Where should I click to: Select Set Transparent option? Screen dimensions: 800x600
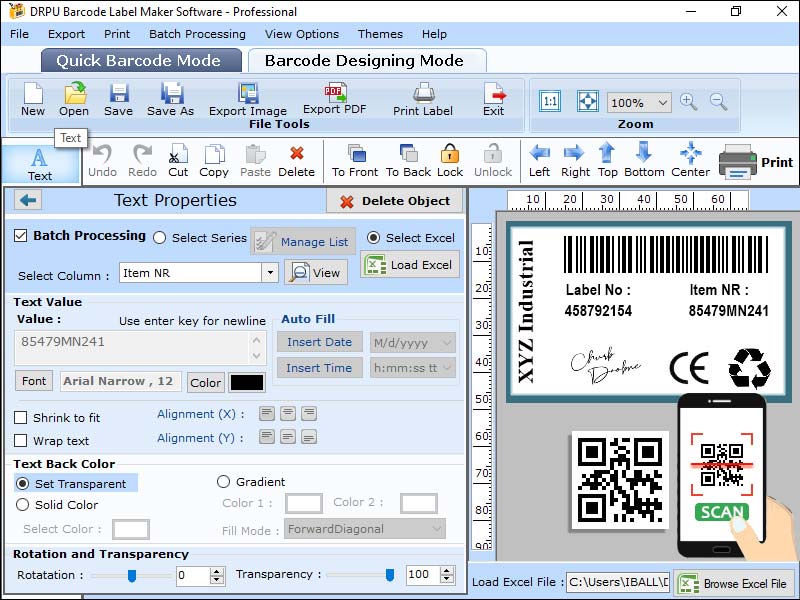coord(22,483)
